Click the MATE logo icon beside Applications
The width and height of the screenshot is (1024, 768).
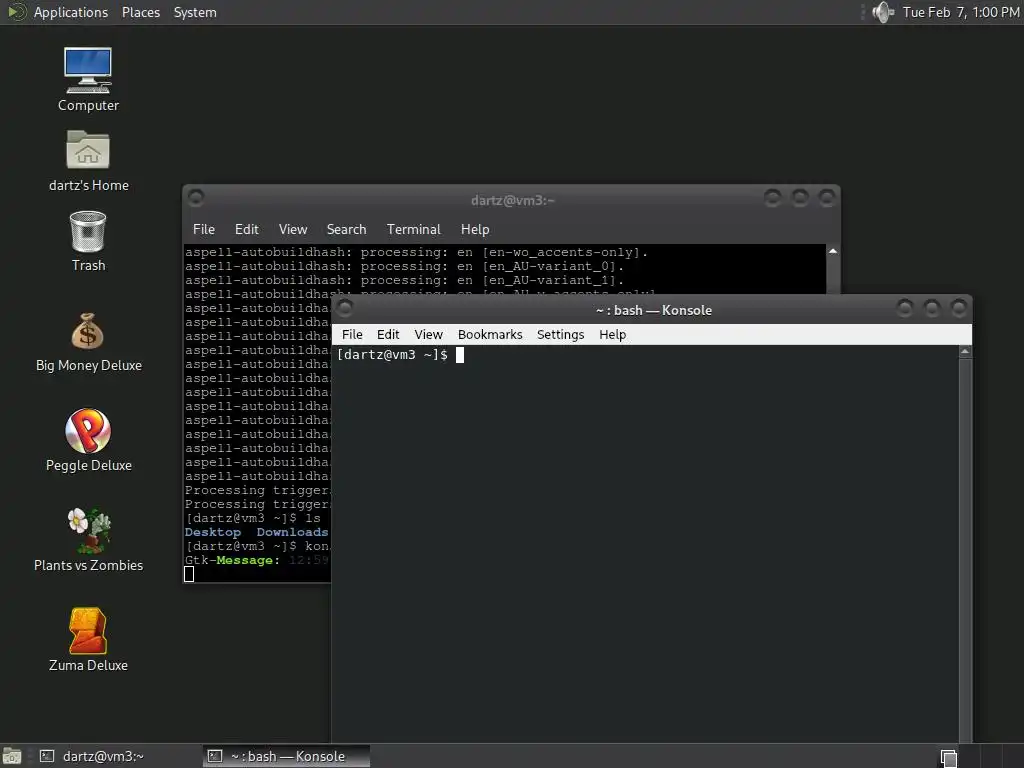16,12
